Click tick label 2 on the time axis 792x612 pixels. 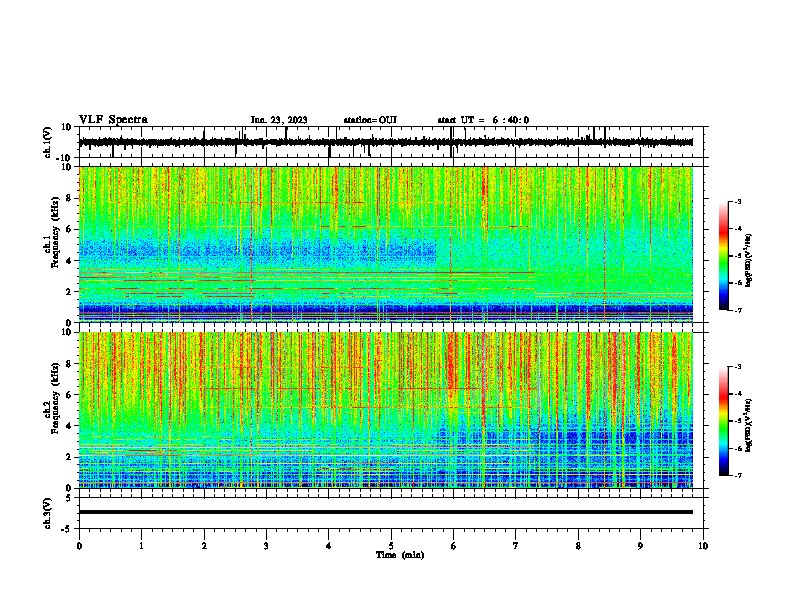204,546
